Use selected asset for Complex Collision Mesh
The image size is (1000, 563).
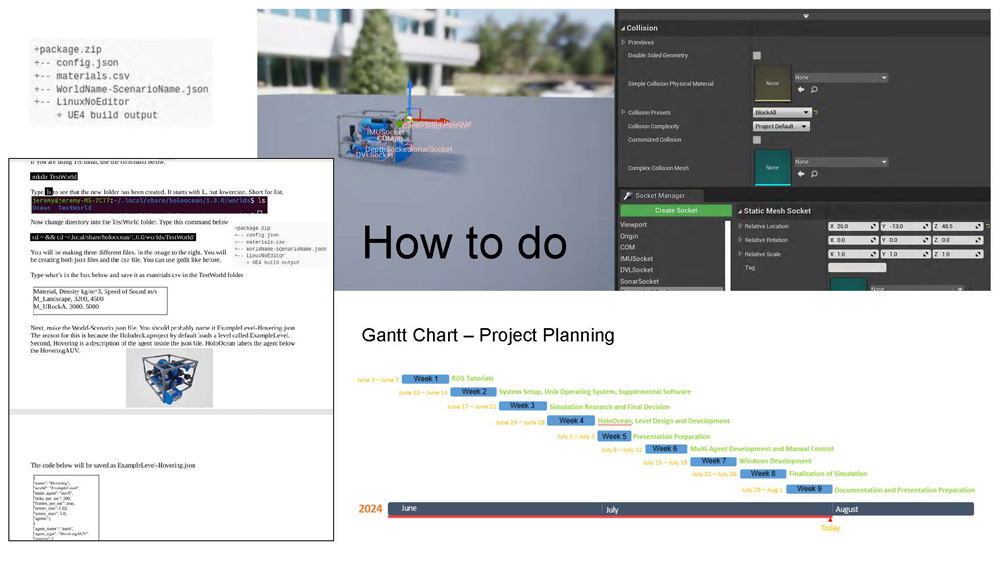(801, 174)
